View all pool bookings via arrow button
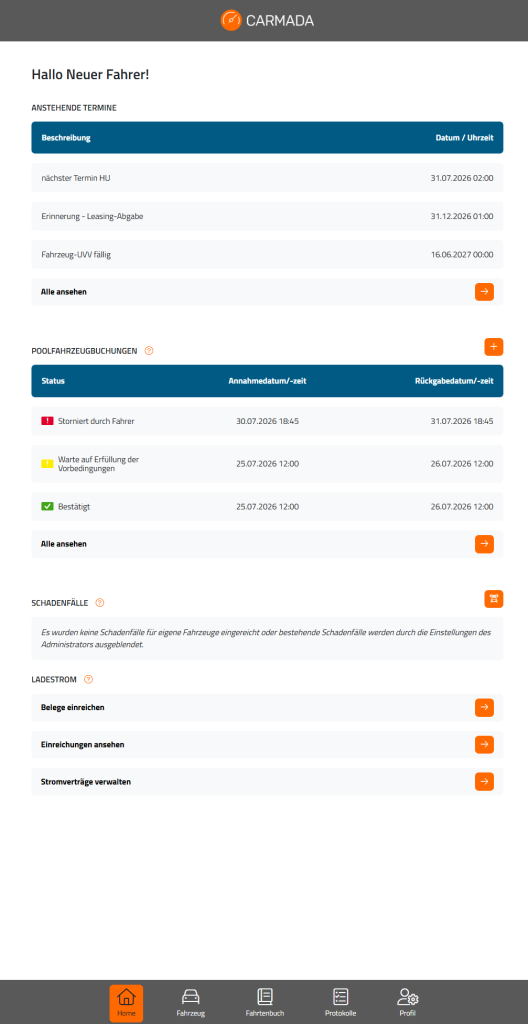 pos(484,544)
